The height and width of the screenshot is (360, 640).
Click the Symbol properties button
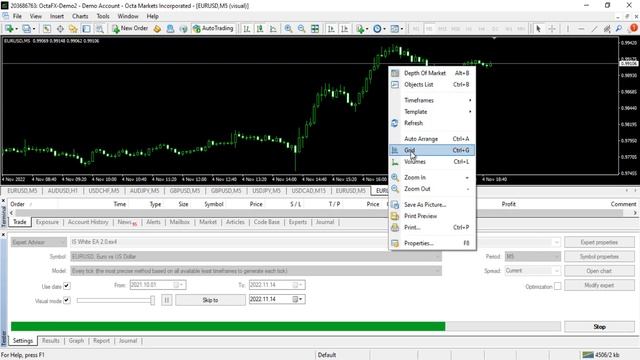click(599, 256)
